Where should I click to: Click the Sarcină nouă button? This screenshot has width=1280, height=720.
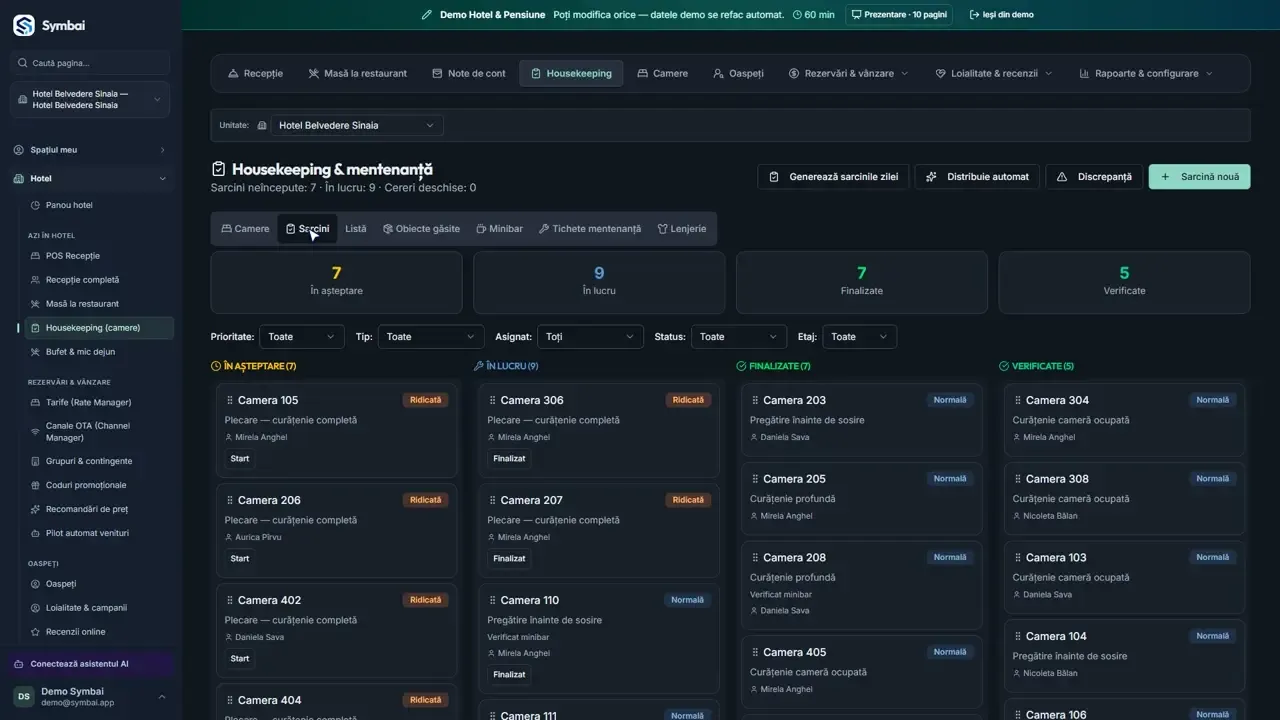pyautogui.click(x=1199, y=177)
